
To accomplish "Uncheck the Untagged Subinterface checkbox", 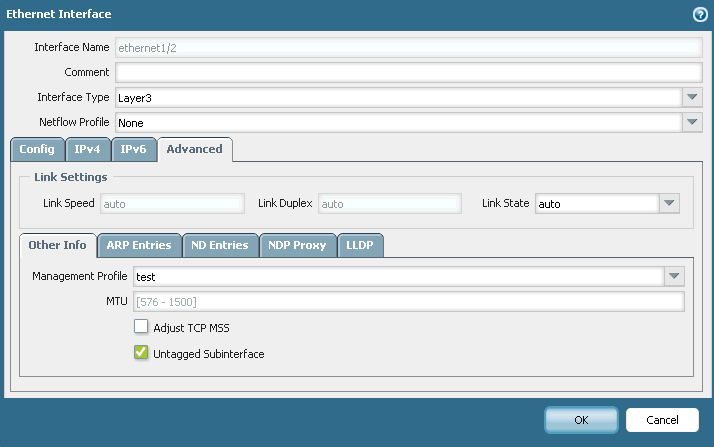I will (141, 353).
